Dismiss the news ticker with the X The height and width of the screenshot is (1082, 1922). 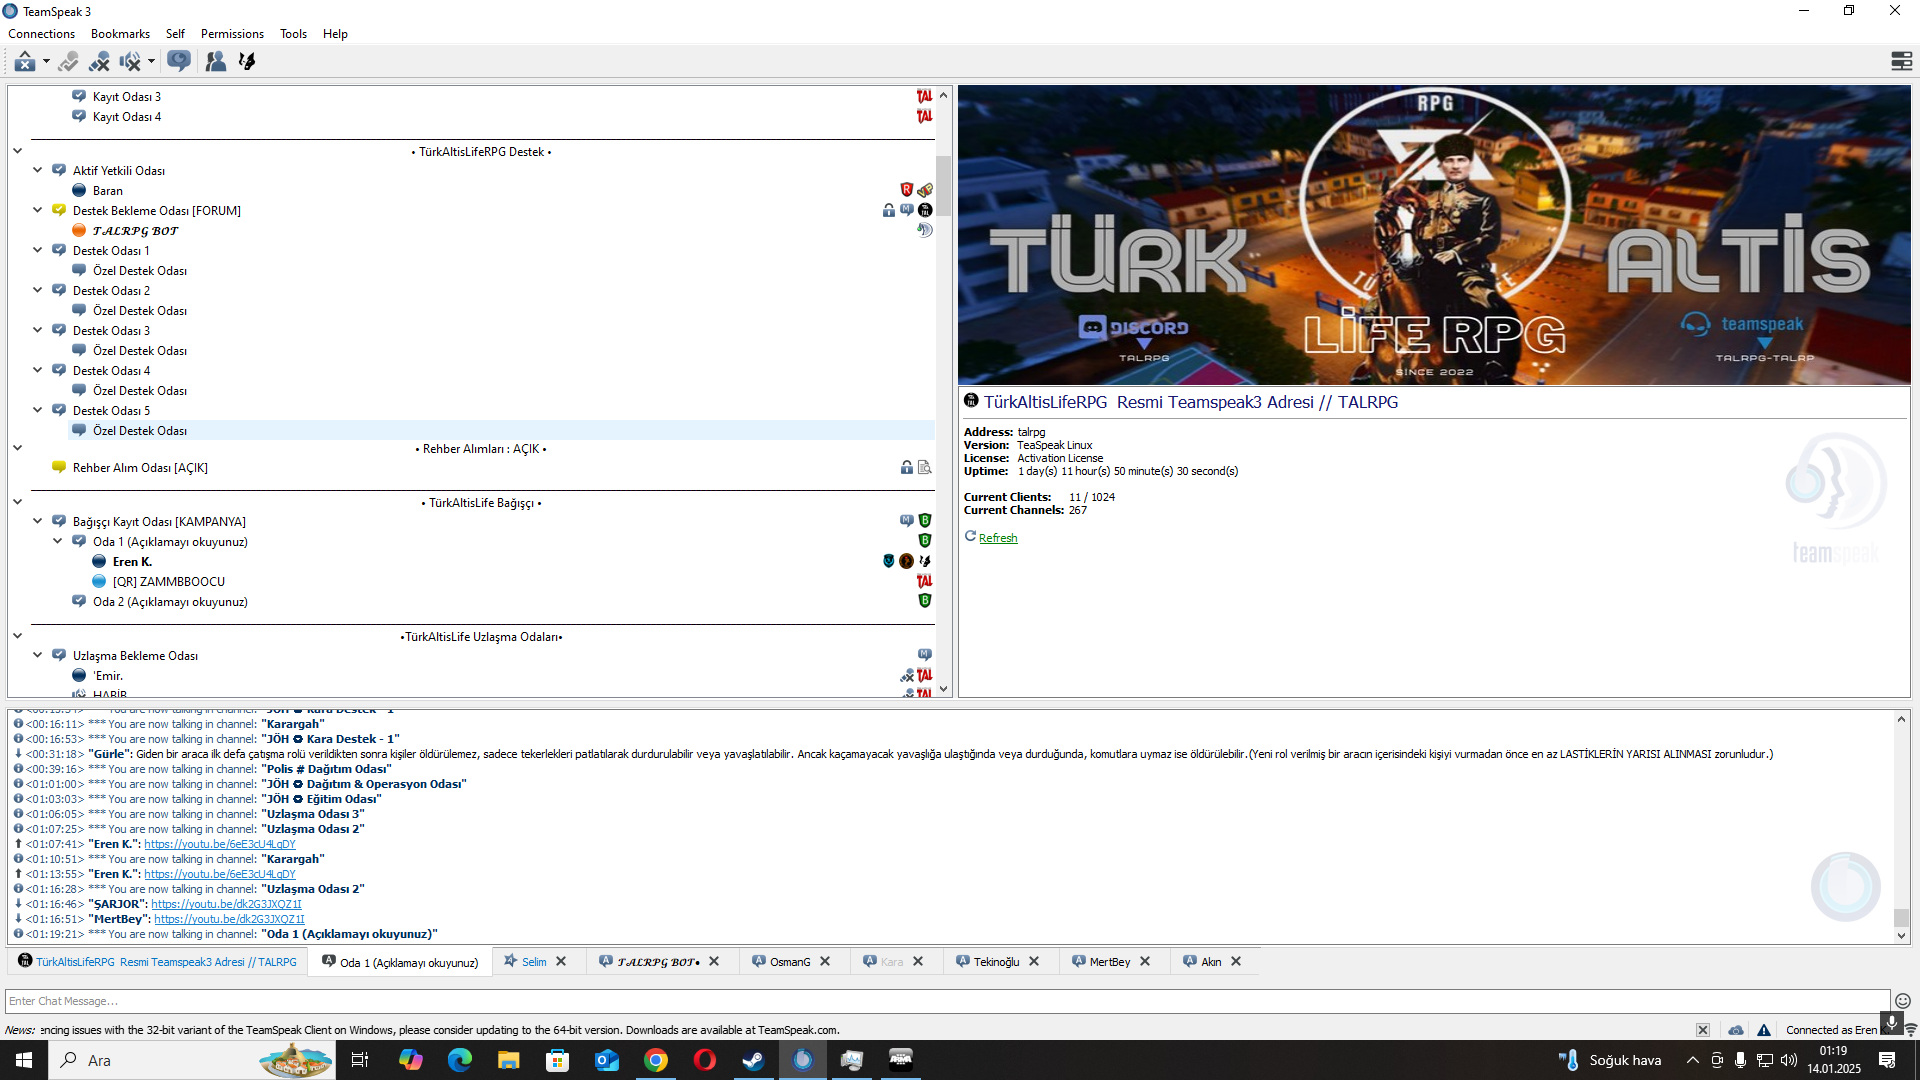coord(1703,1031)
